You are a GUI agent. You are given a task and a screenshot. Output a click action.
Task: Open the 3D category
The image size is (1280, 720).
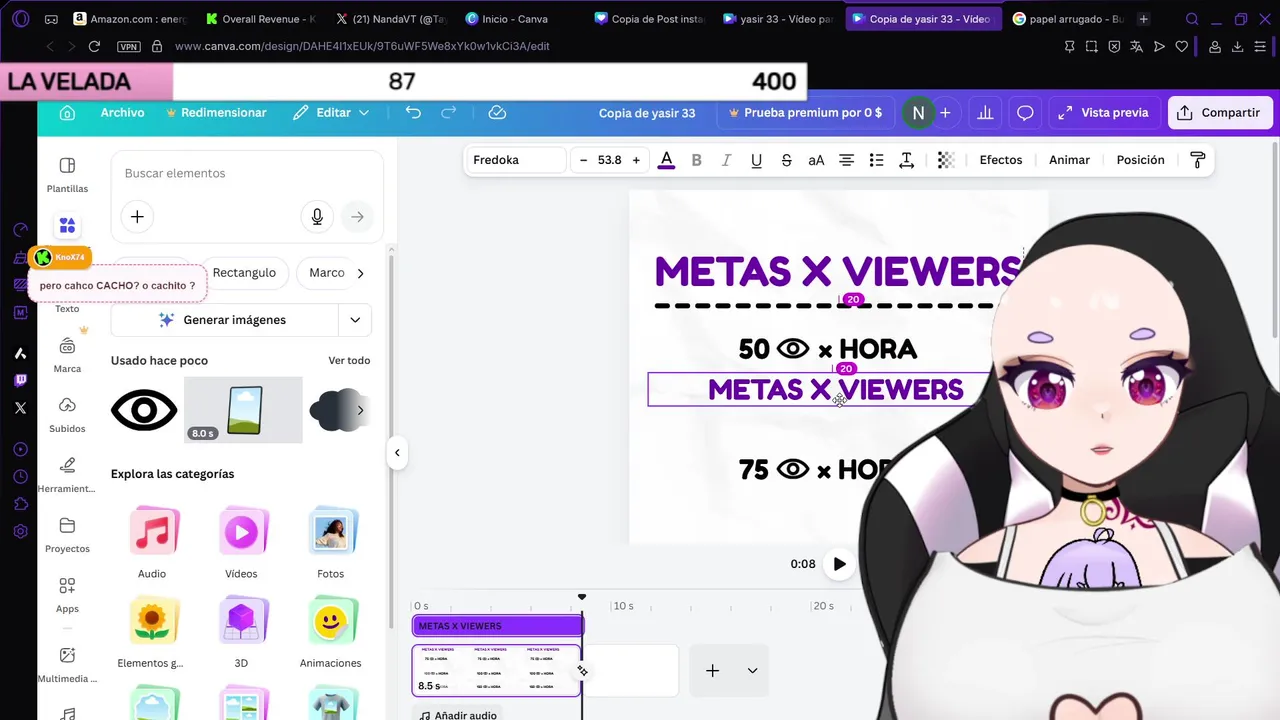point(241,633)
